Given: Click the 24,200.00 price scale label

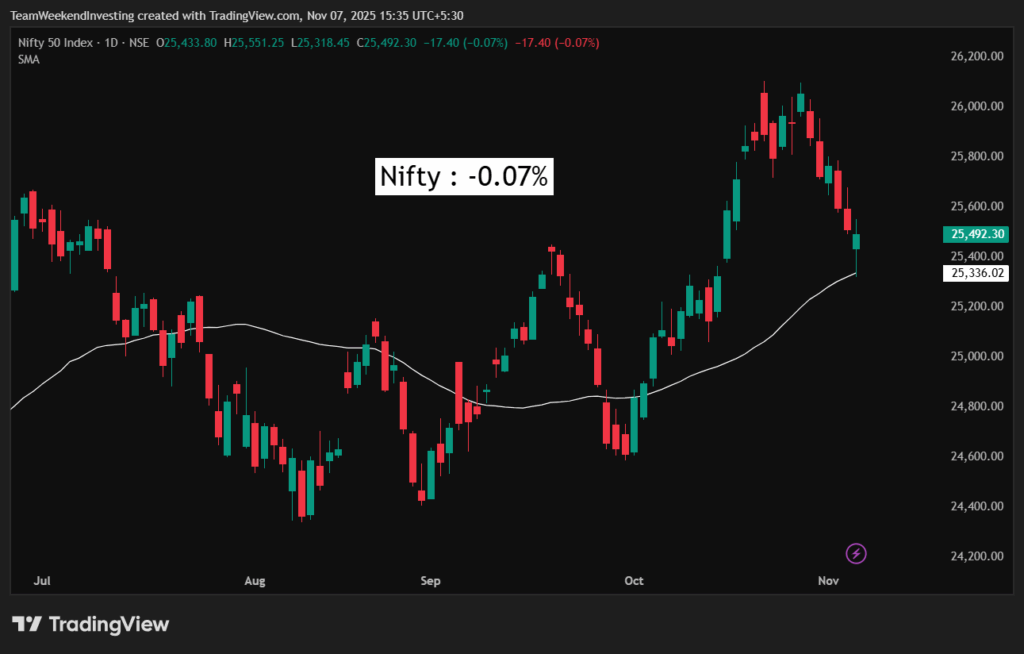Looking at the screenshot, I should [x=976, y=556].
